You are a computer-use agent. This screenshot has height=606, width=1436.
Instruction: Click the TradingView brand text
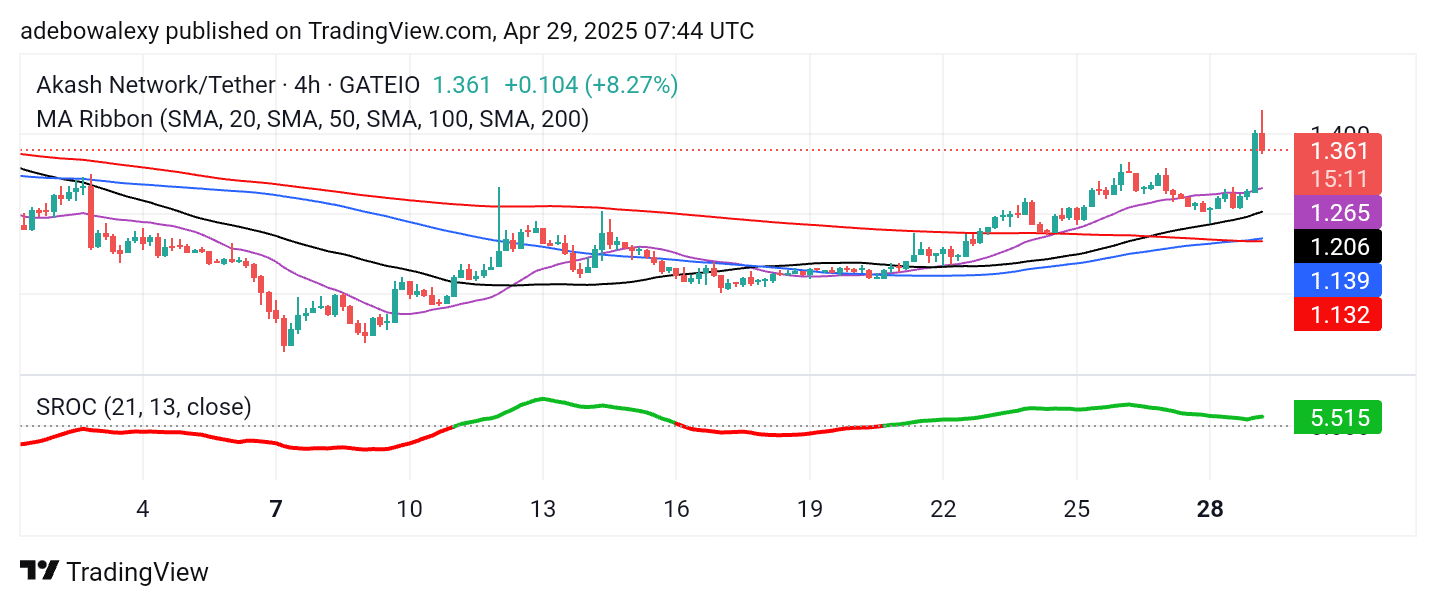point(137,572)
